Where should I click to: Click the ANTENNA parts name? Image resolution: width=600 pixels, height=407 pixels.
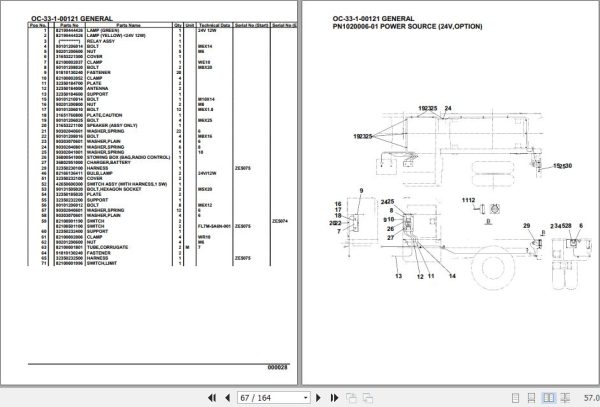pos(97,88)
